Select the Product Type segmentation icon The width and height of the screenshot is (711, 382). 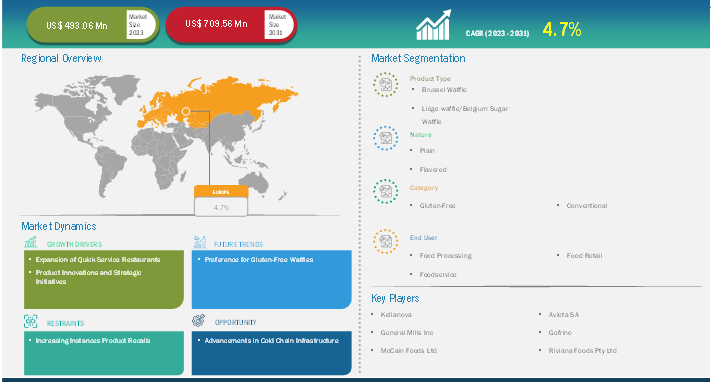(x=385, y=84)
